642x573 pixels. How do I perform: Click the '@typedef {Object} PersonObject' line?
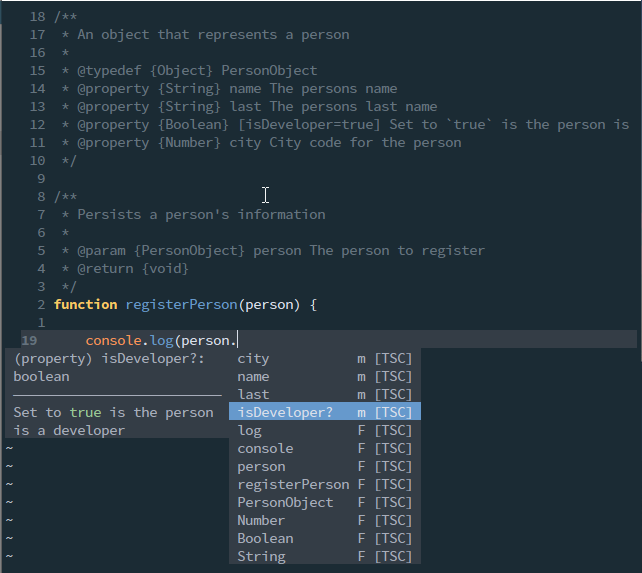click(x=189, y=70)
